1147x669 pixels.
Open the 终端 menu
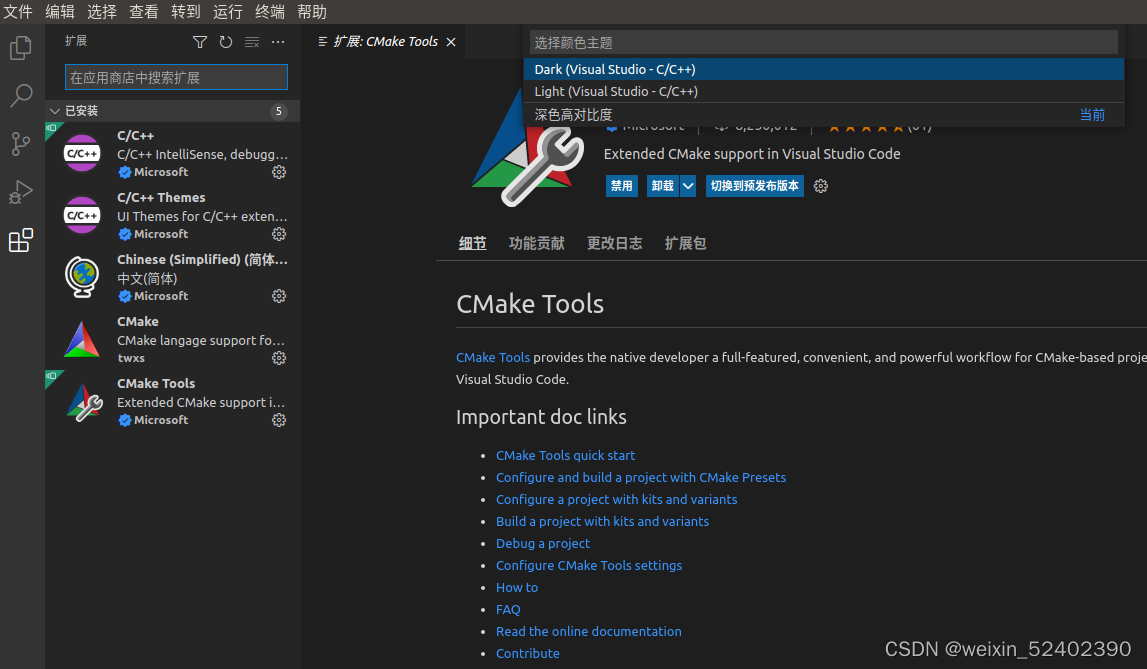click(270, 12)
